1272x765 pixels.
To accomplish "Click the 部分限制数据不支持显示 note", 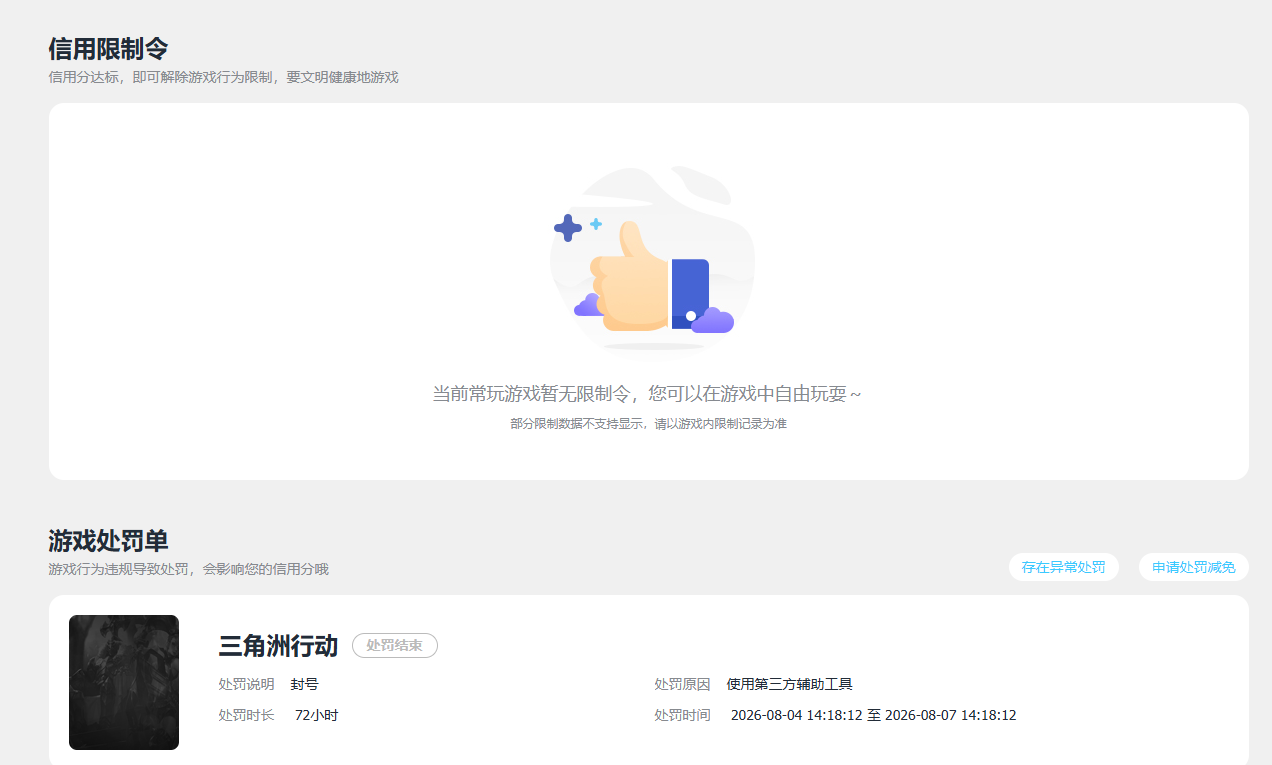I will click(x=648, y=424).
